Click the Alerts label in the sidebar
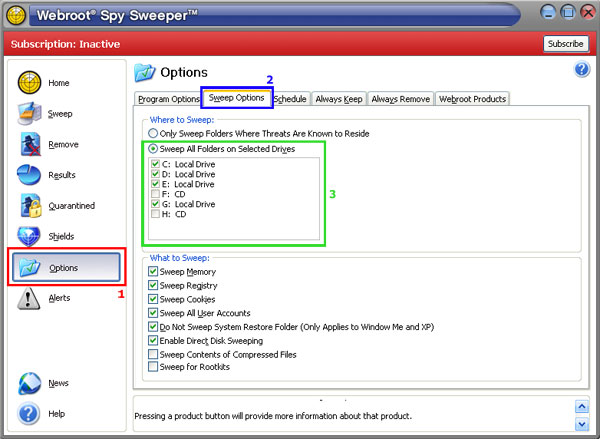Image resolution: width=600 pixels, height=439 pixels. [x=59, y=298]
